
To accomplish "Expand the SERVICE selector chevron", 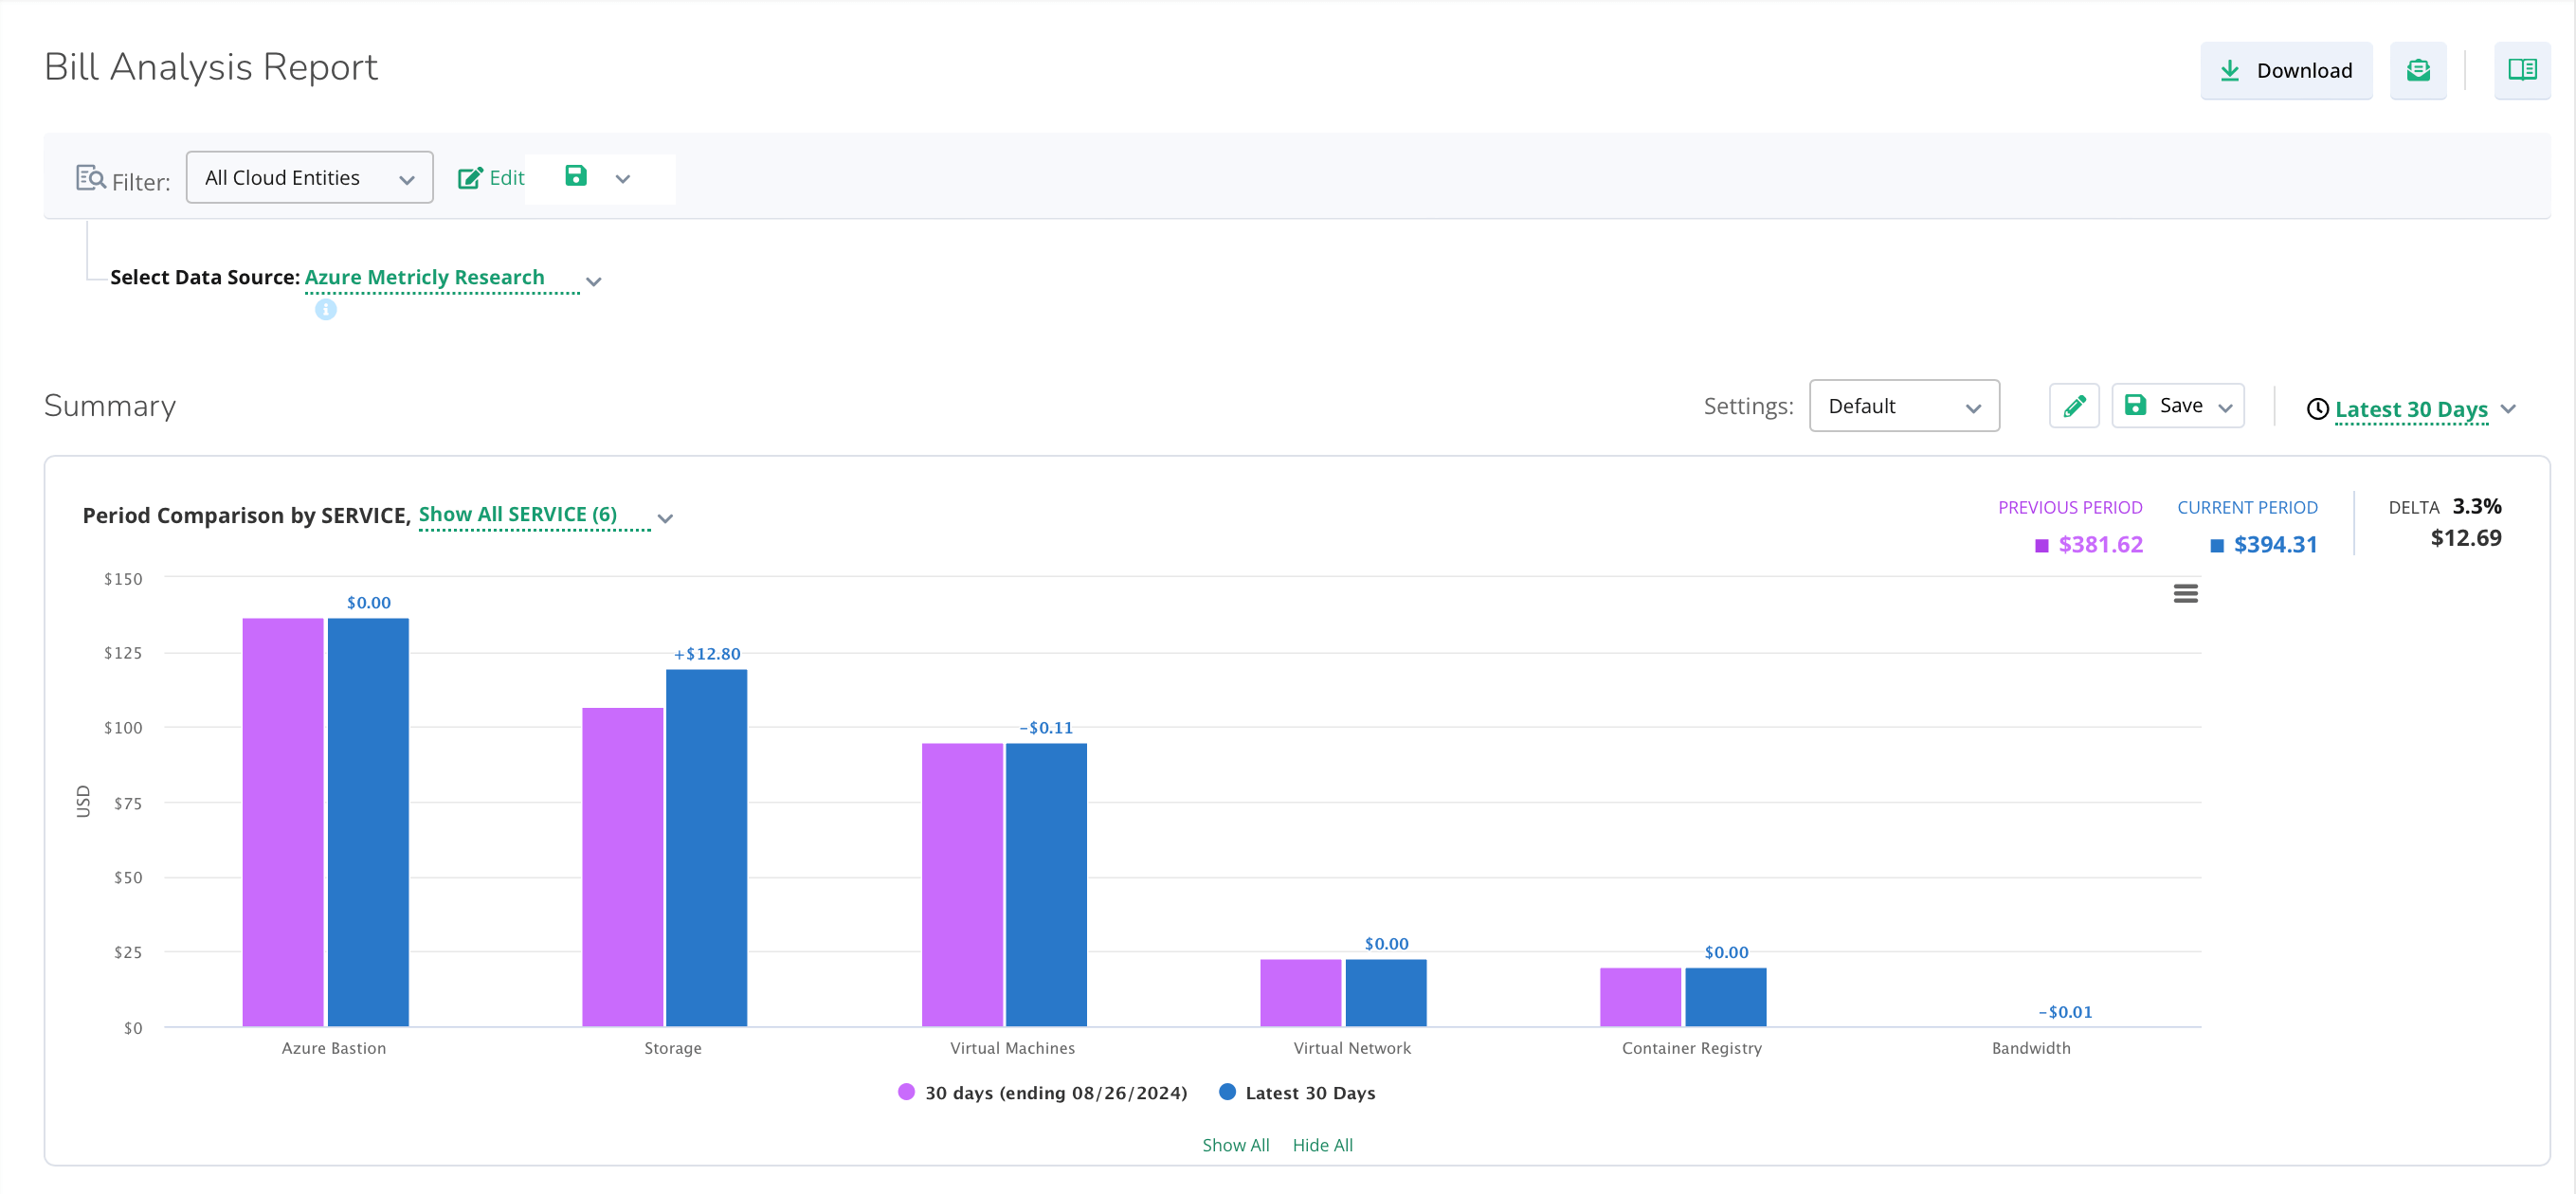I will tap(665, 518).
